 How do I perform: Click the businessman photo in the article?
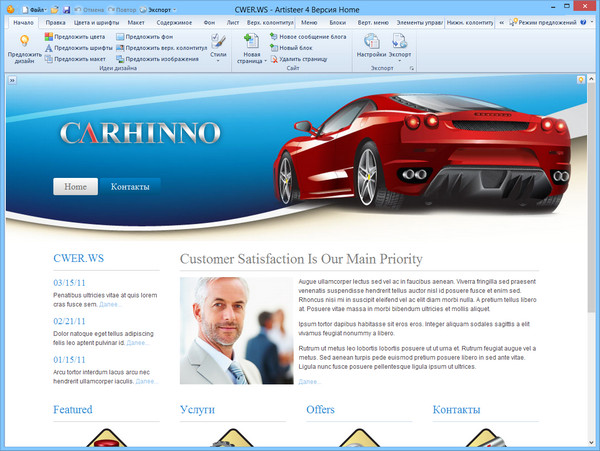234,331
